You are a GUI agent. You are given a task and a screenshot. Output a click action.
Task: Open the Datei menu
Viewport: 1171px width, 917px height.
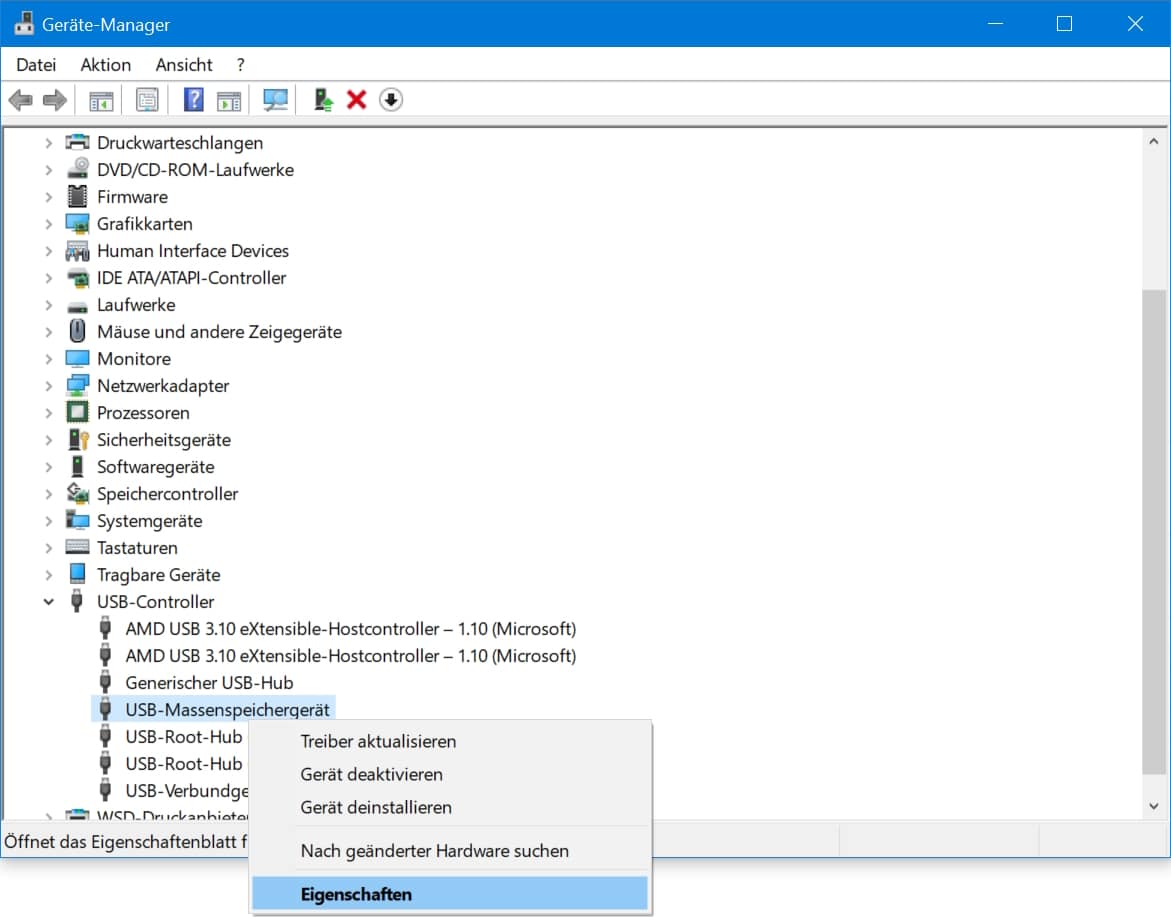[36, 65]
